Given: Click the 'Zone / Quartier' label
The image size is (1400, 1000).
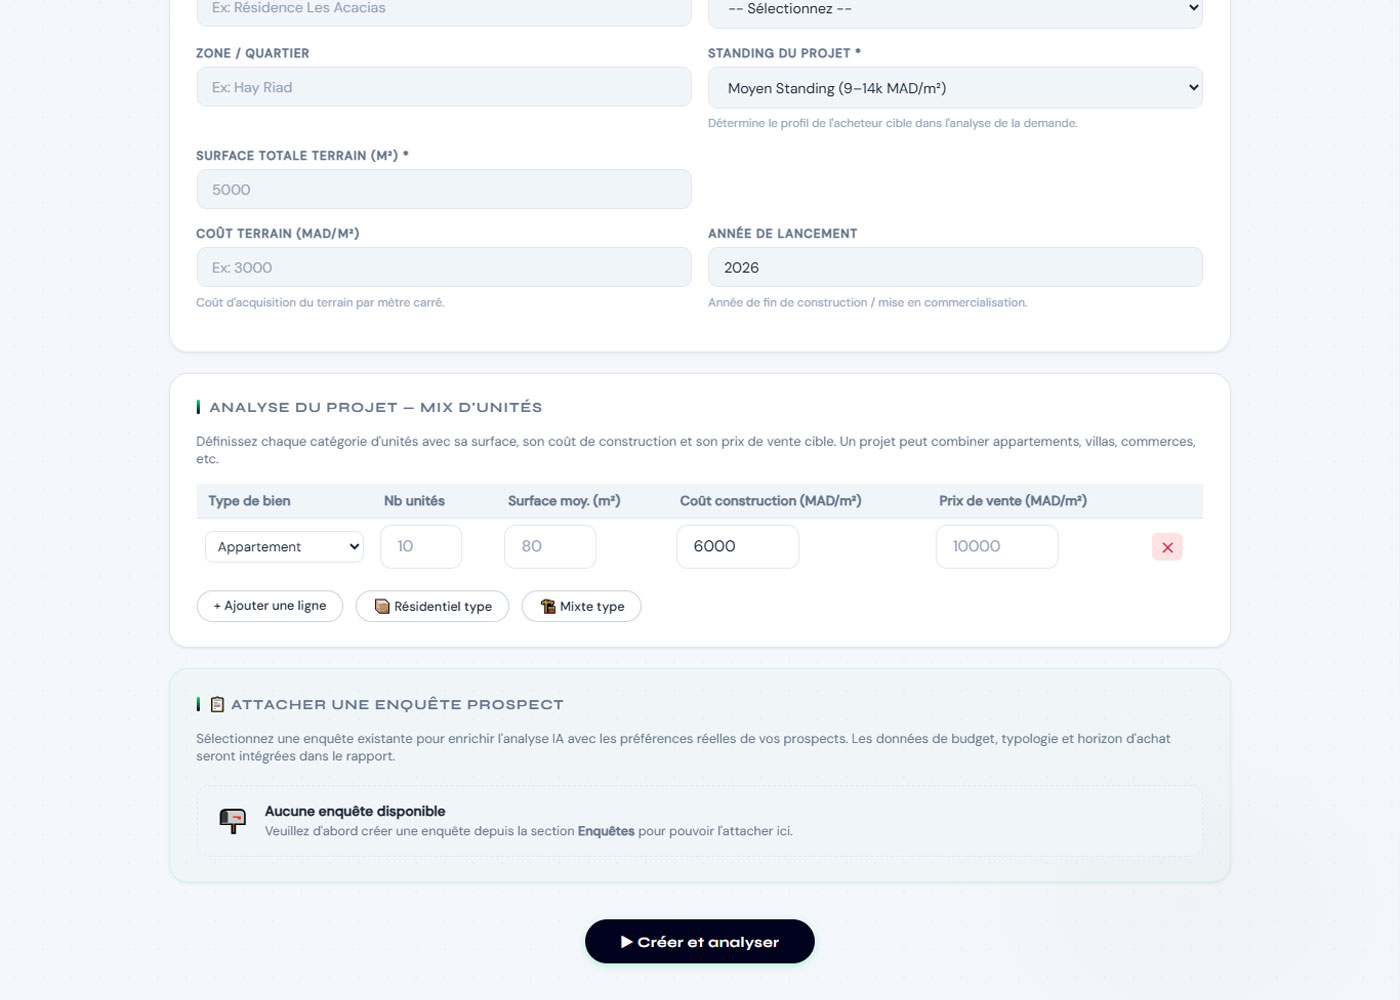Looking at the screenshot, I should [253, 53].
